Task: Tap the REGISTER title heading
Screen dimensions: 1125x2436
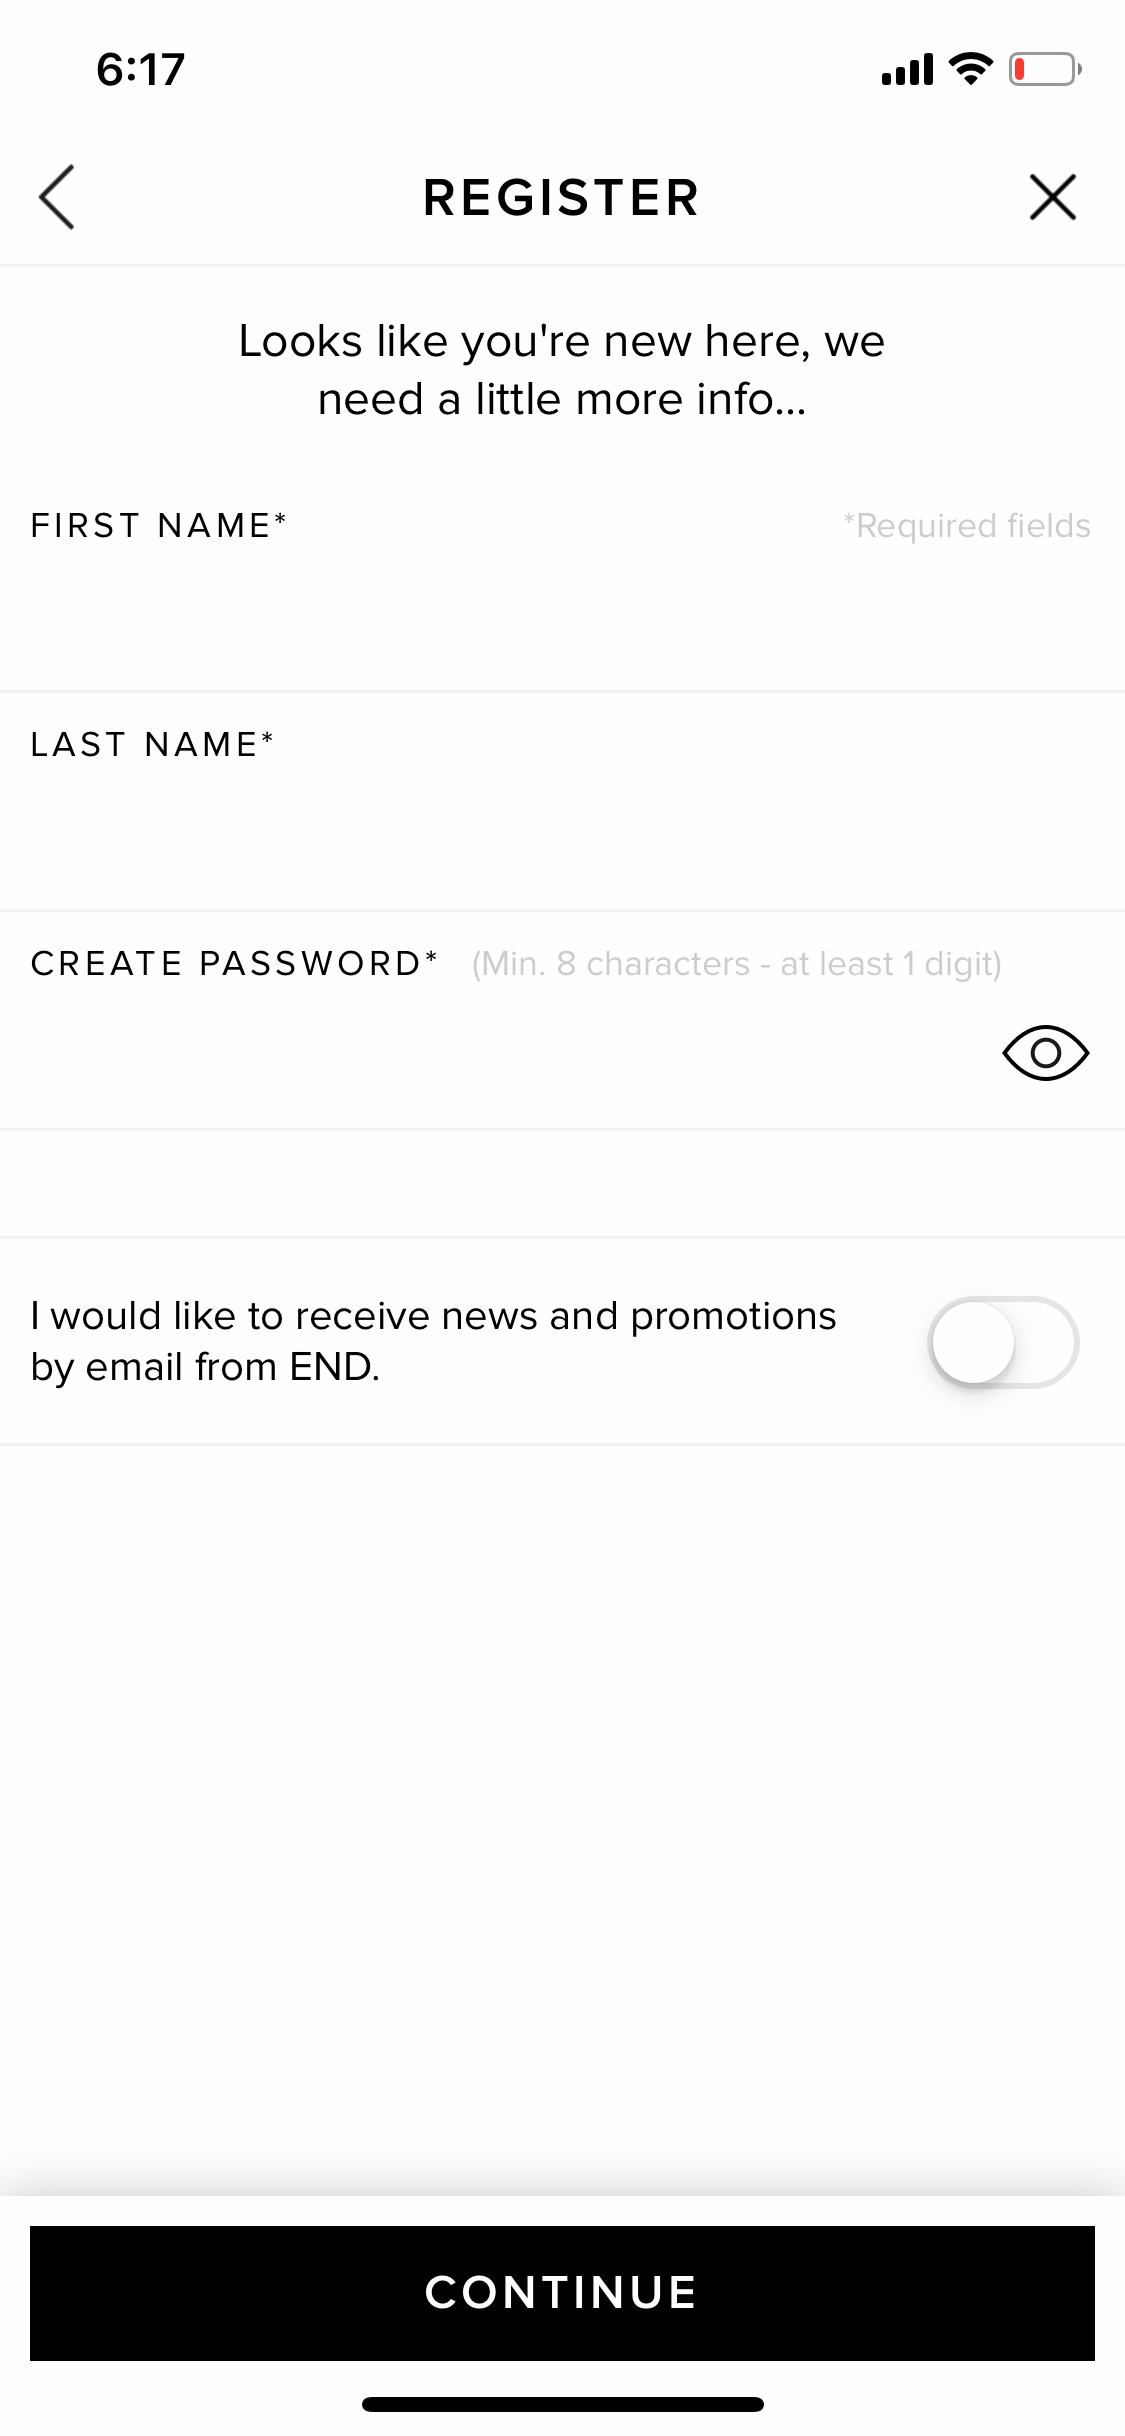Action: pyautogui.click(x=562, y=197)
